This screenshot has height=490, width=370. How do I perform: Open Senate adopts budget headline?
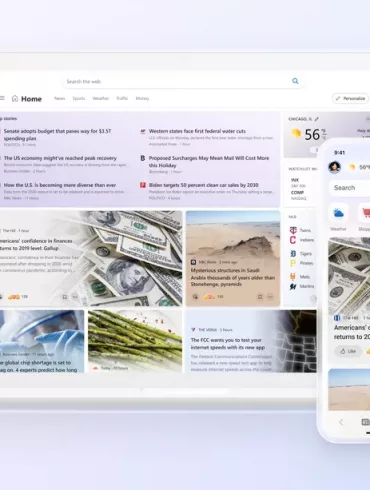click(57, 135)
